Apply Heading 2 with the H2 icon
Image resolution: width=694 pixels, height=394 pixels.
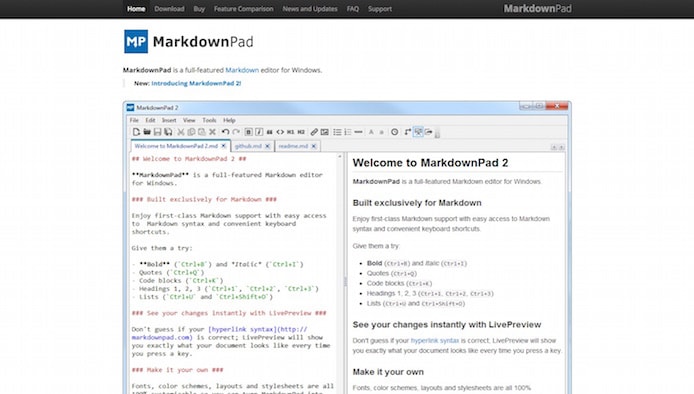tap(301, 132)
